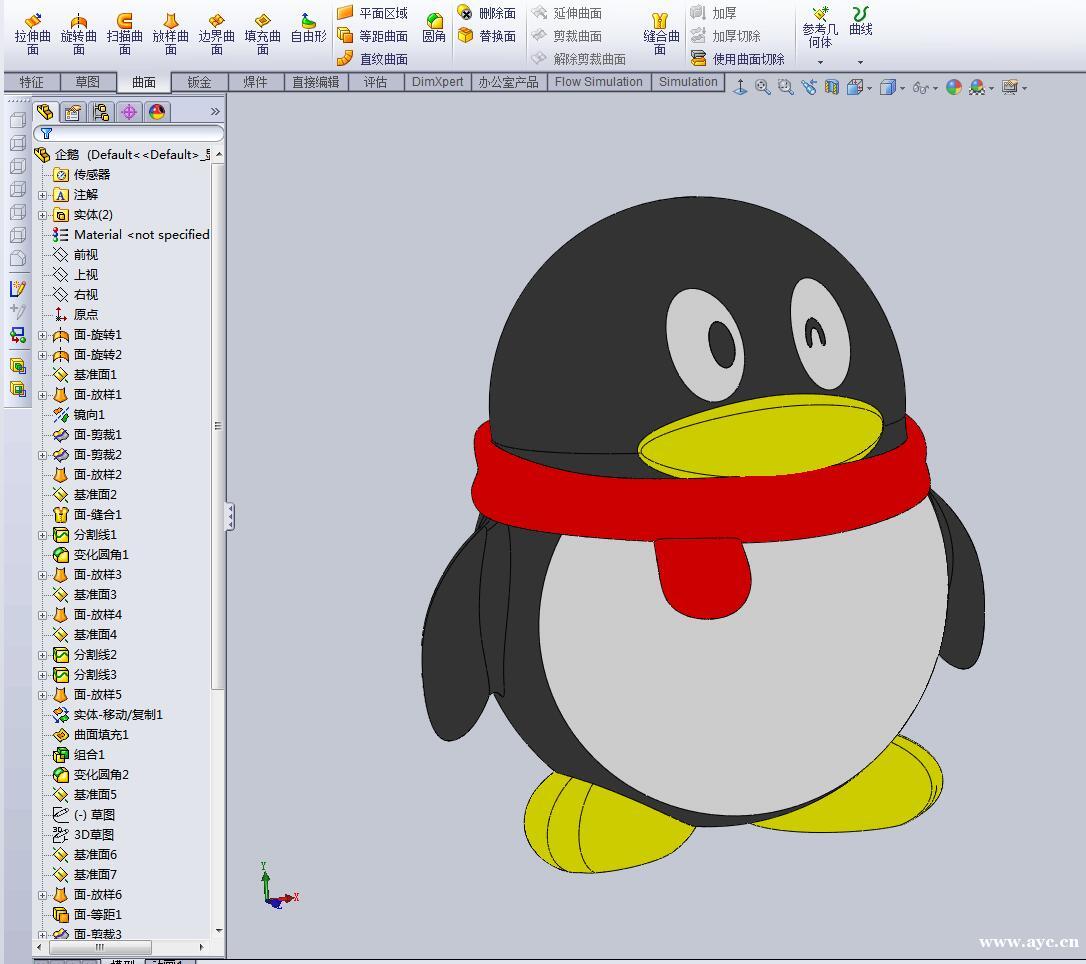Image resolution: width=1086 pixels, height=964 pixels.
Task: Open the 曲线 (Curves) dropdown arrow
Action: [x=860, y=62]
